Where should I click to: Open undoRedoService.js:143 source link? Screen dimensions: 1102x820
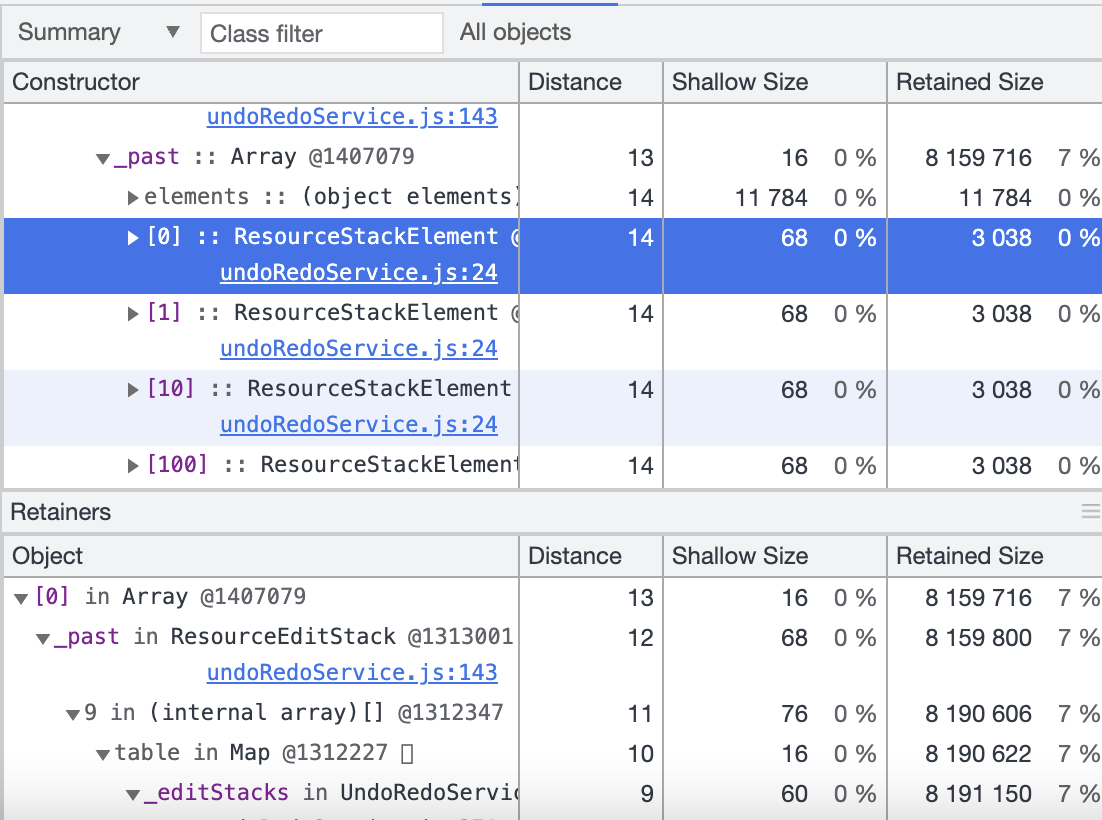[x=352, y=117]
